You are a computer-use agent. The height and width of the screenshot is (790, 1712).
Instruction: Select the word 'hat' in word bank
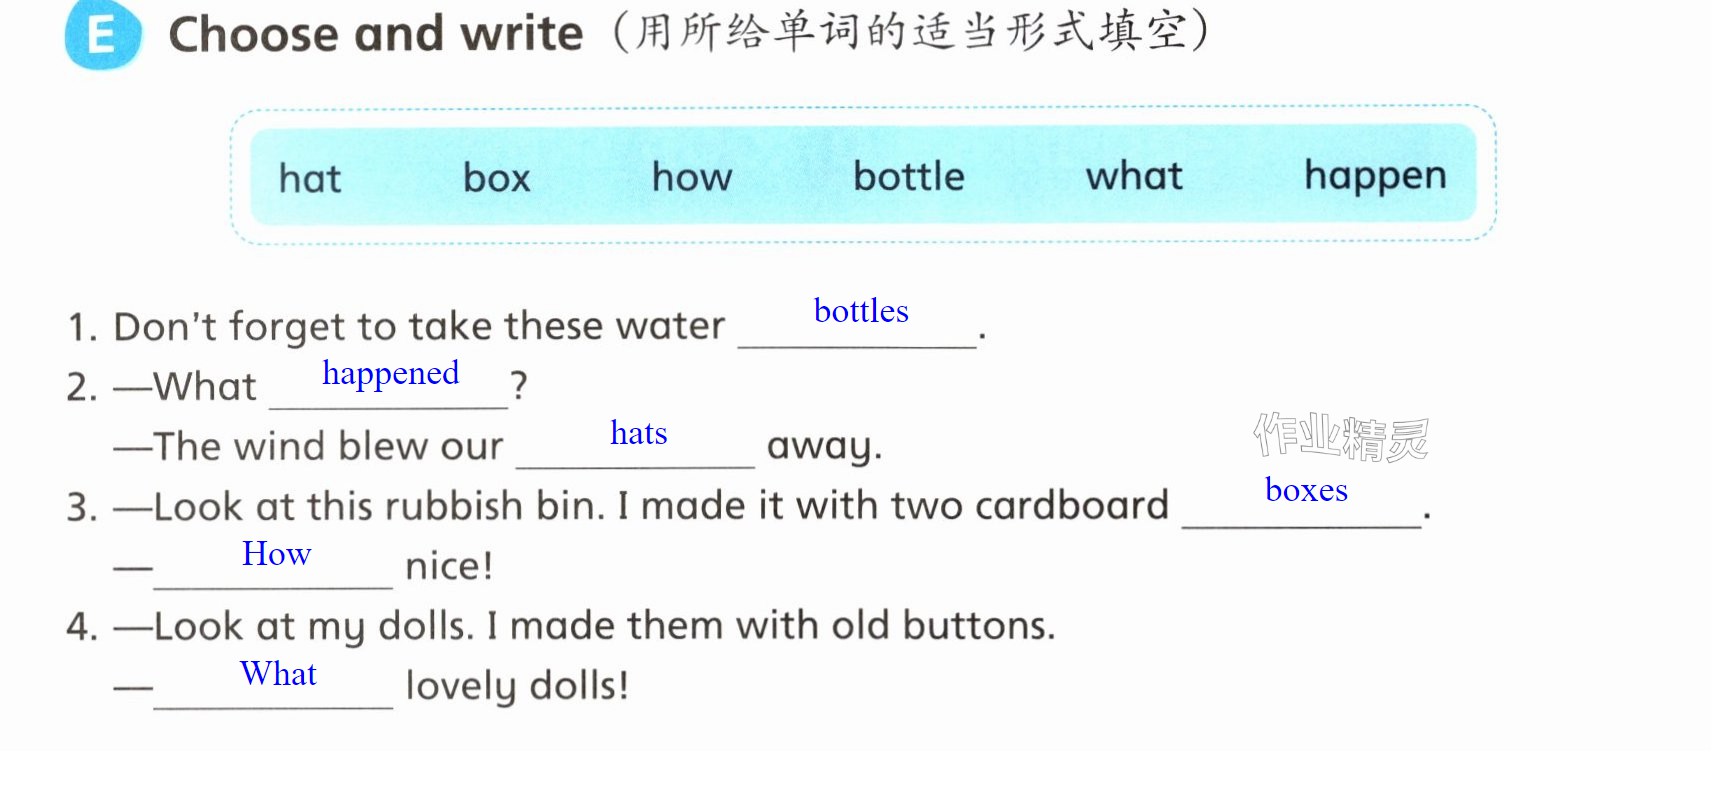[310, 179]
